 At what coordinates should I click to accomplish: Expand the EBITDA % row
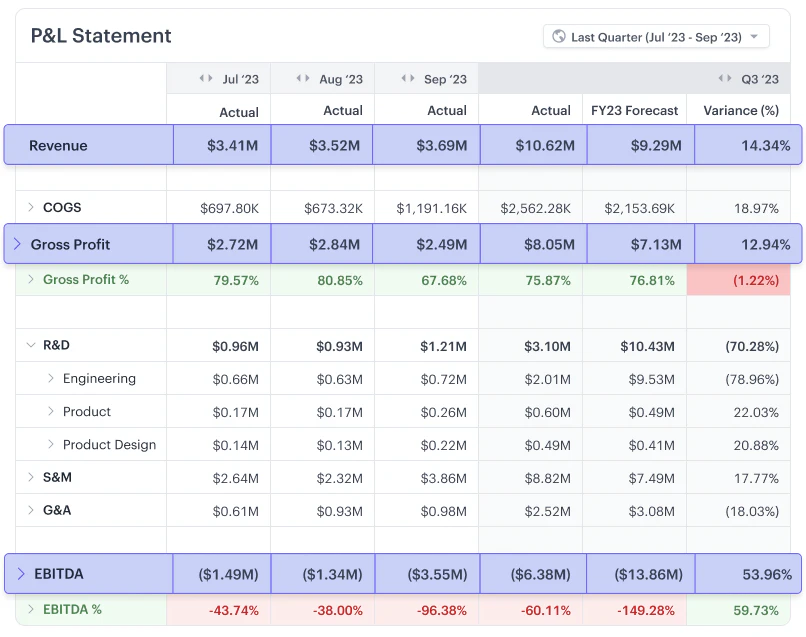31,610
